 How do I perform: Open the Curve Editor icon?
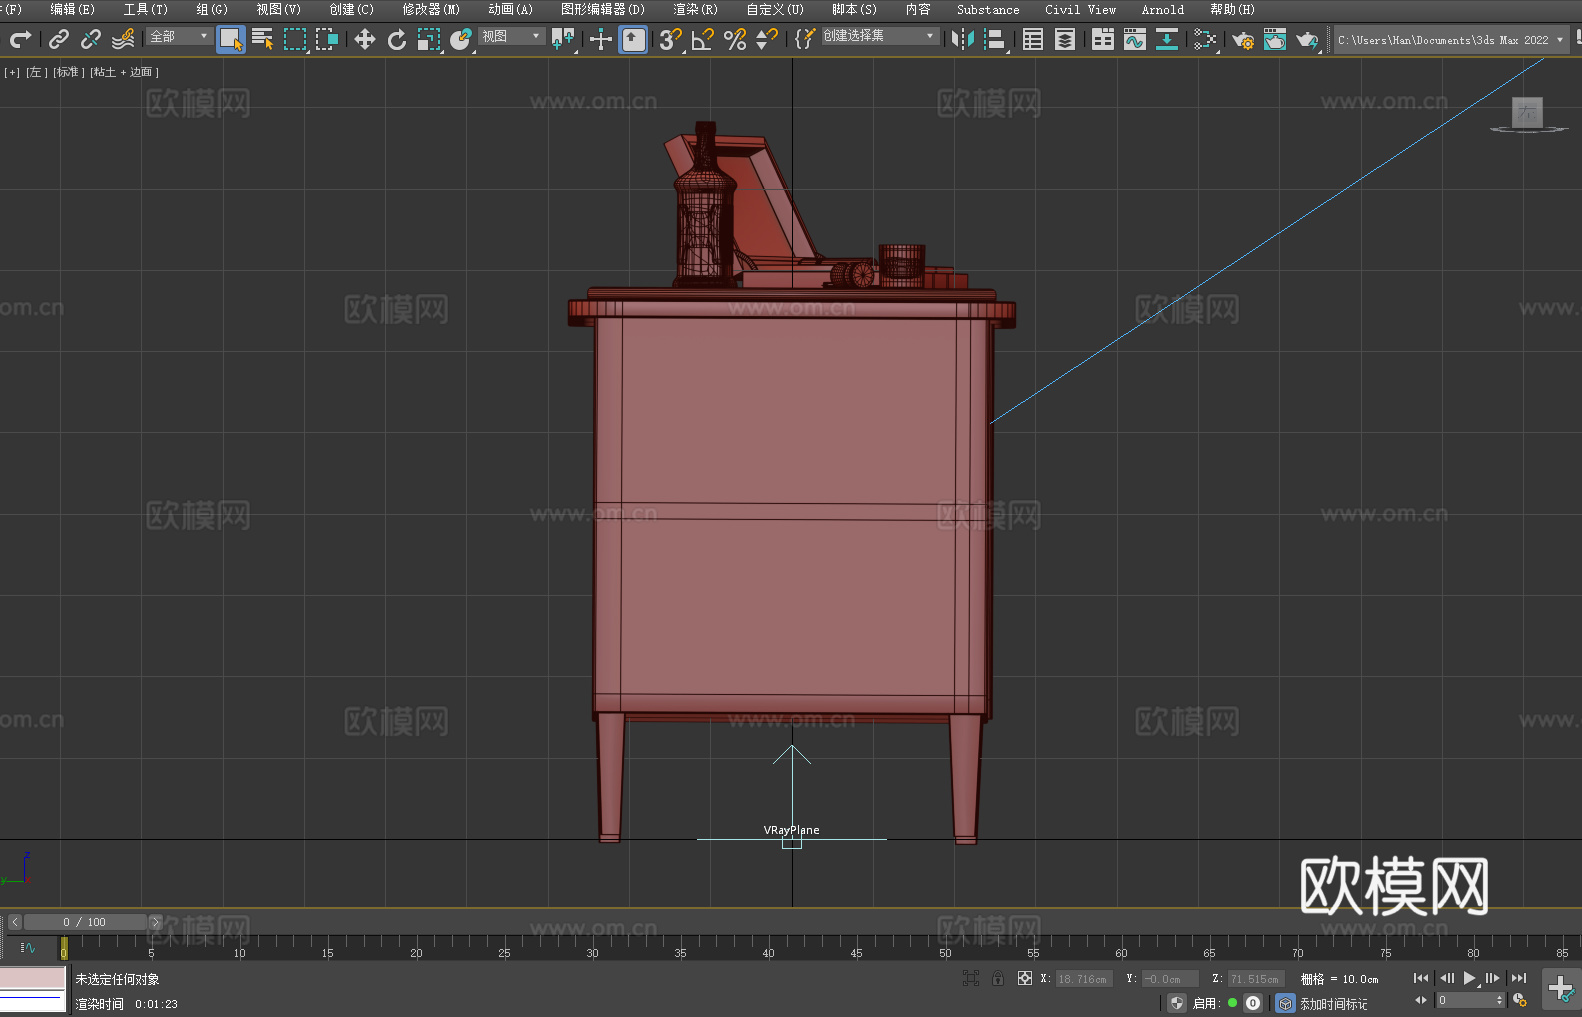point(1134,39)
